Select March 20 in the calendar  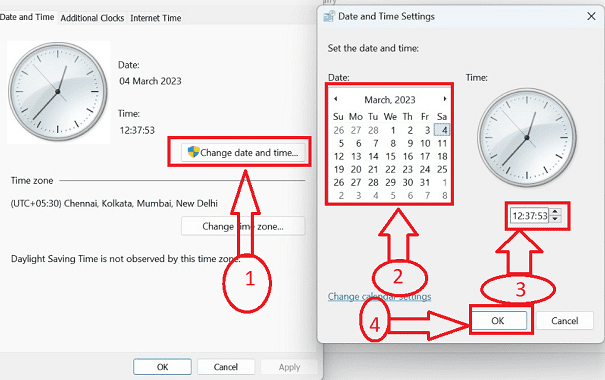coord(356,169)
